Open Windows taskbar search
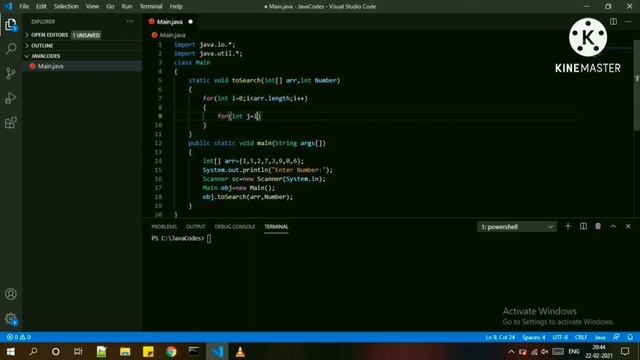Viewport: 640px width, 360px height. click(x=33, y=351)
